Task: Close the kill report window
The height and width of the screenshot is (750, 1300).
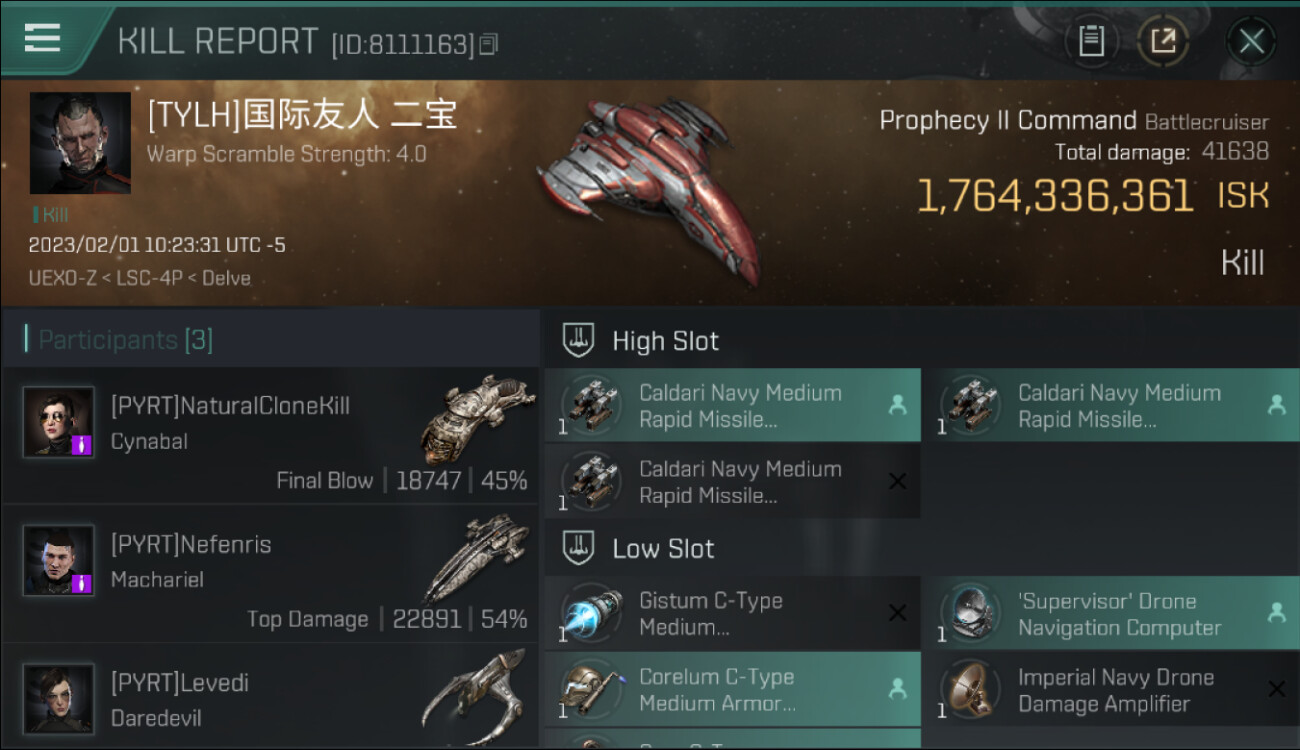Action: click(x=1251, y=41)
